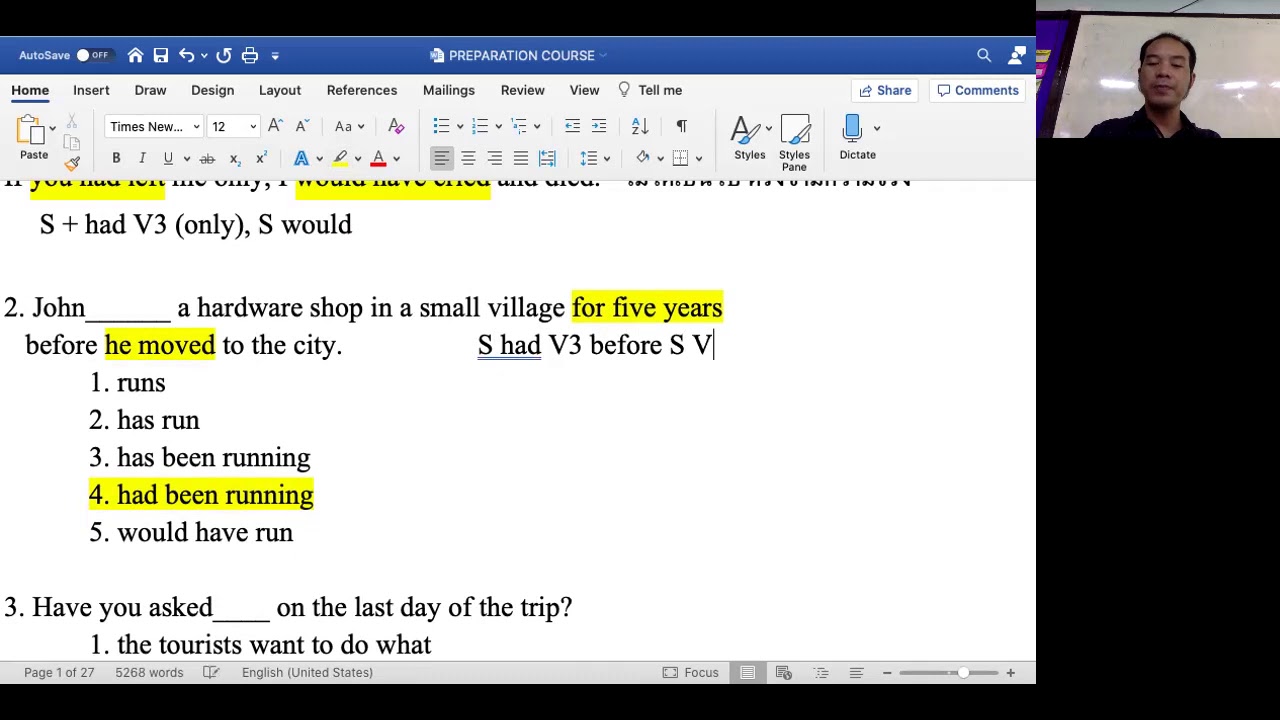Open the account profile icon
1280x720 pixels.
(x=1017, y=55)
